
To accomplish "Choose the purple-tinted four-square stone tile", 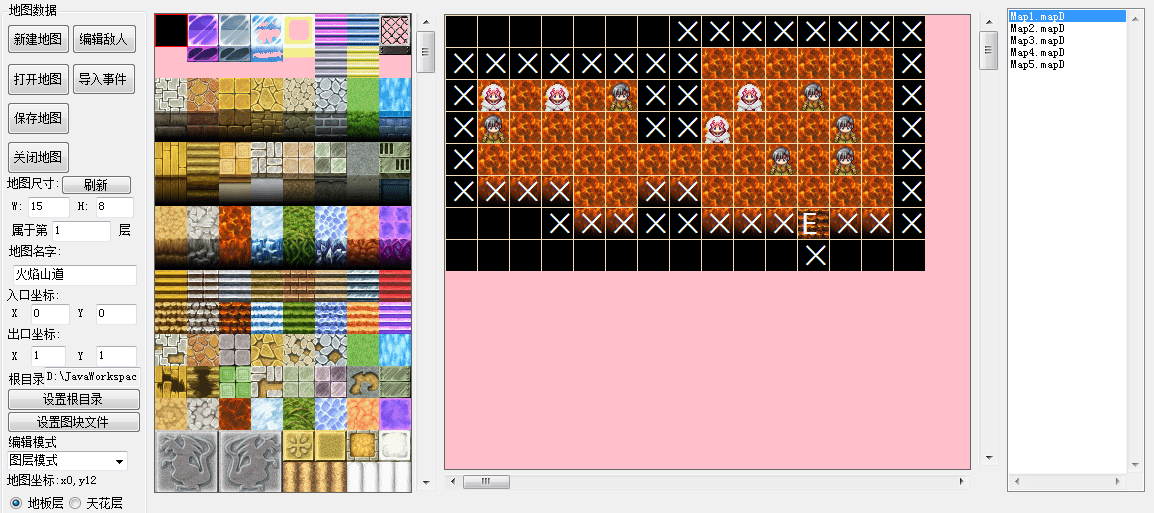I will pos(330,381).
